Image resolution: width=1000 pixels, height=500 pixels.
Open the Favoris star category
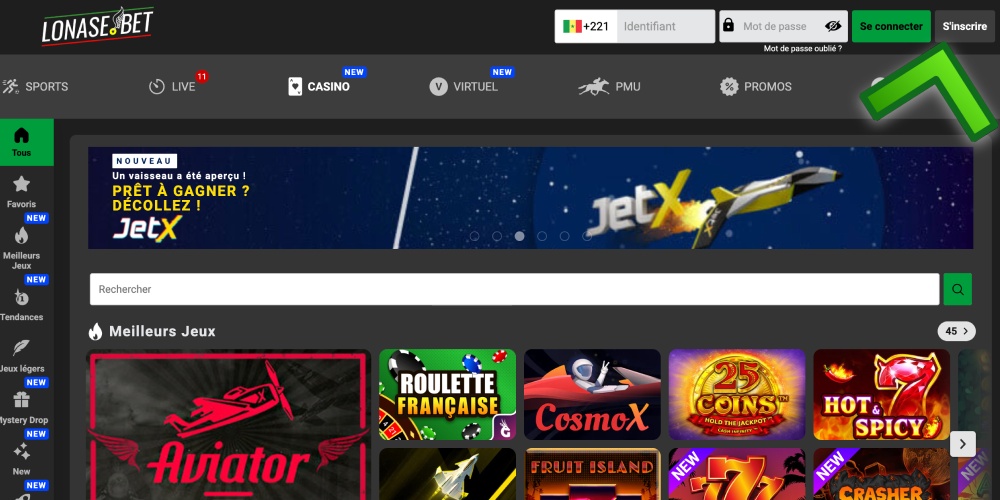(22, 192)
